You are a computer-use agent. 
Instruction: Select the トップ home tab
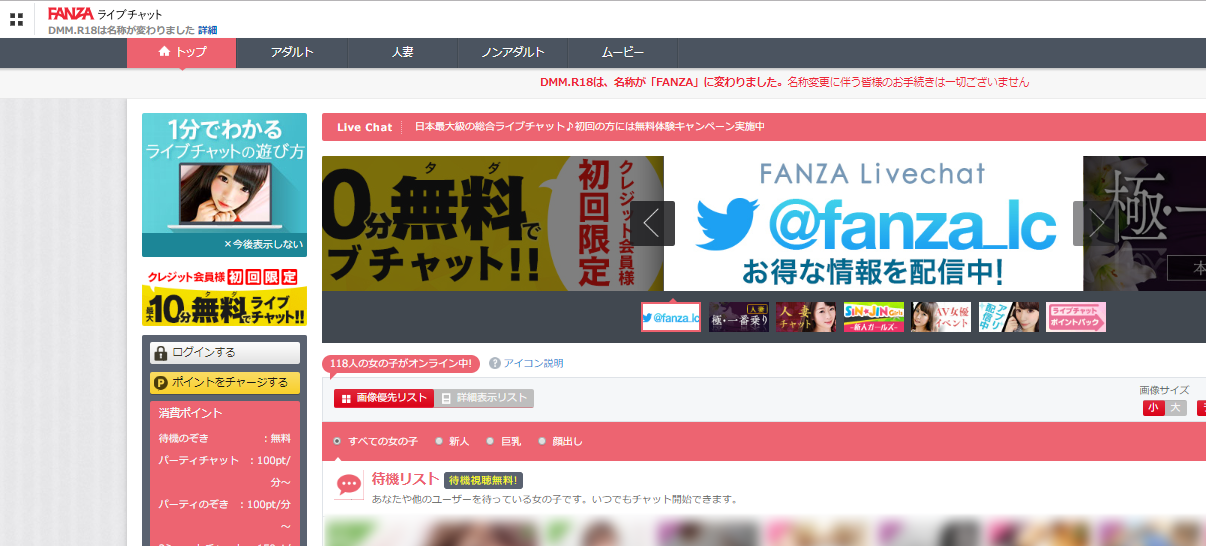pos(182,53)
